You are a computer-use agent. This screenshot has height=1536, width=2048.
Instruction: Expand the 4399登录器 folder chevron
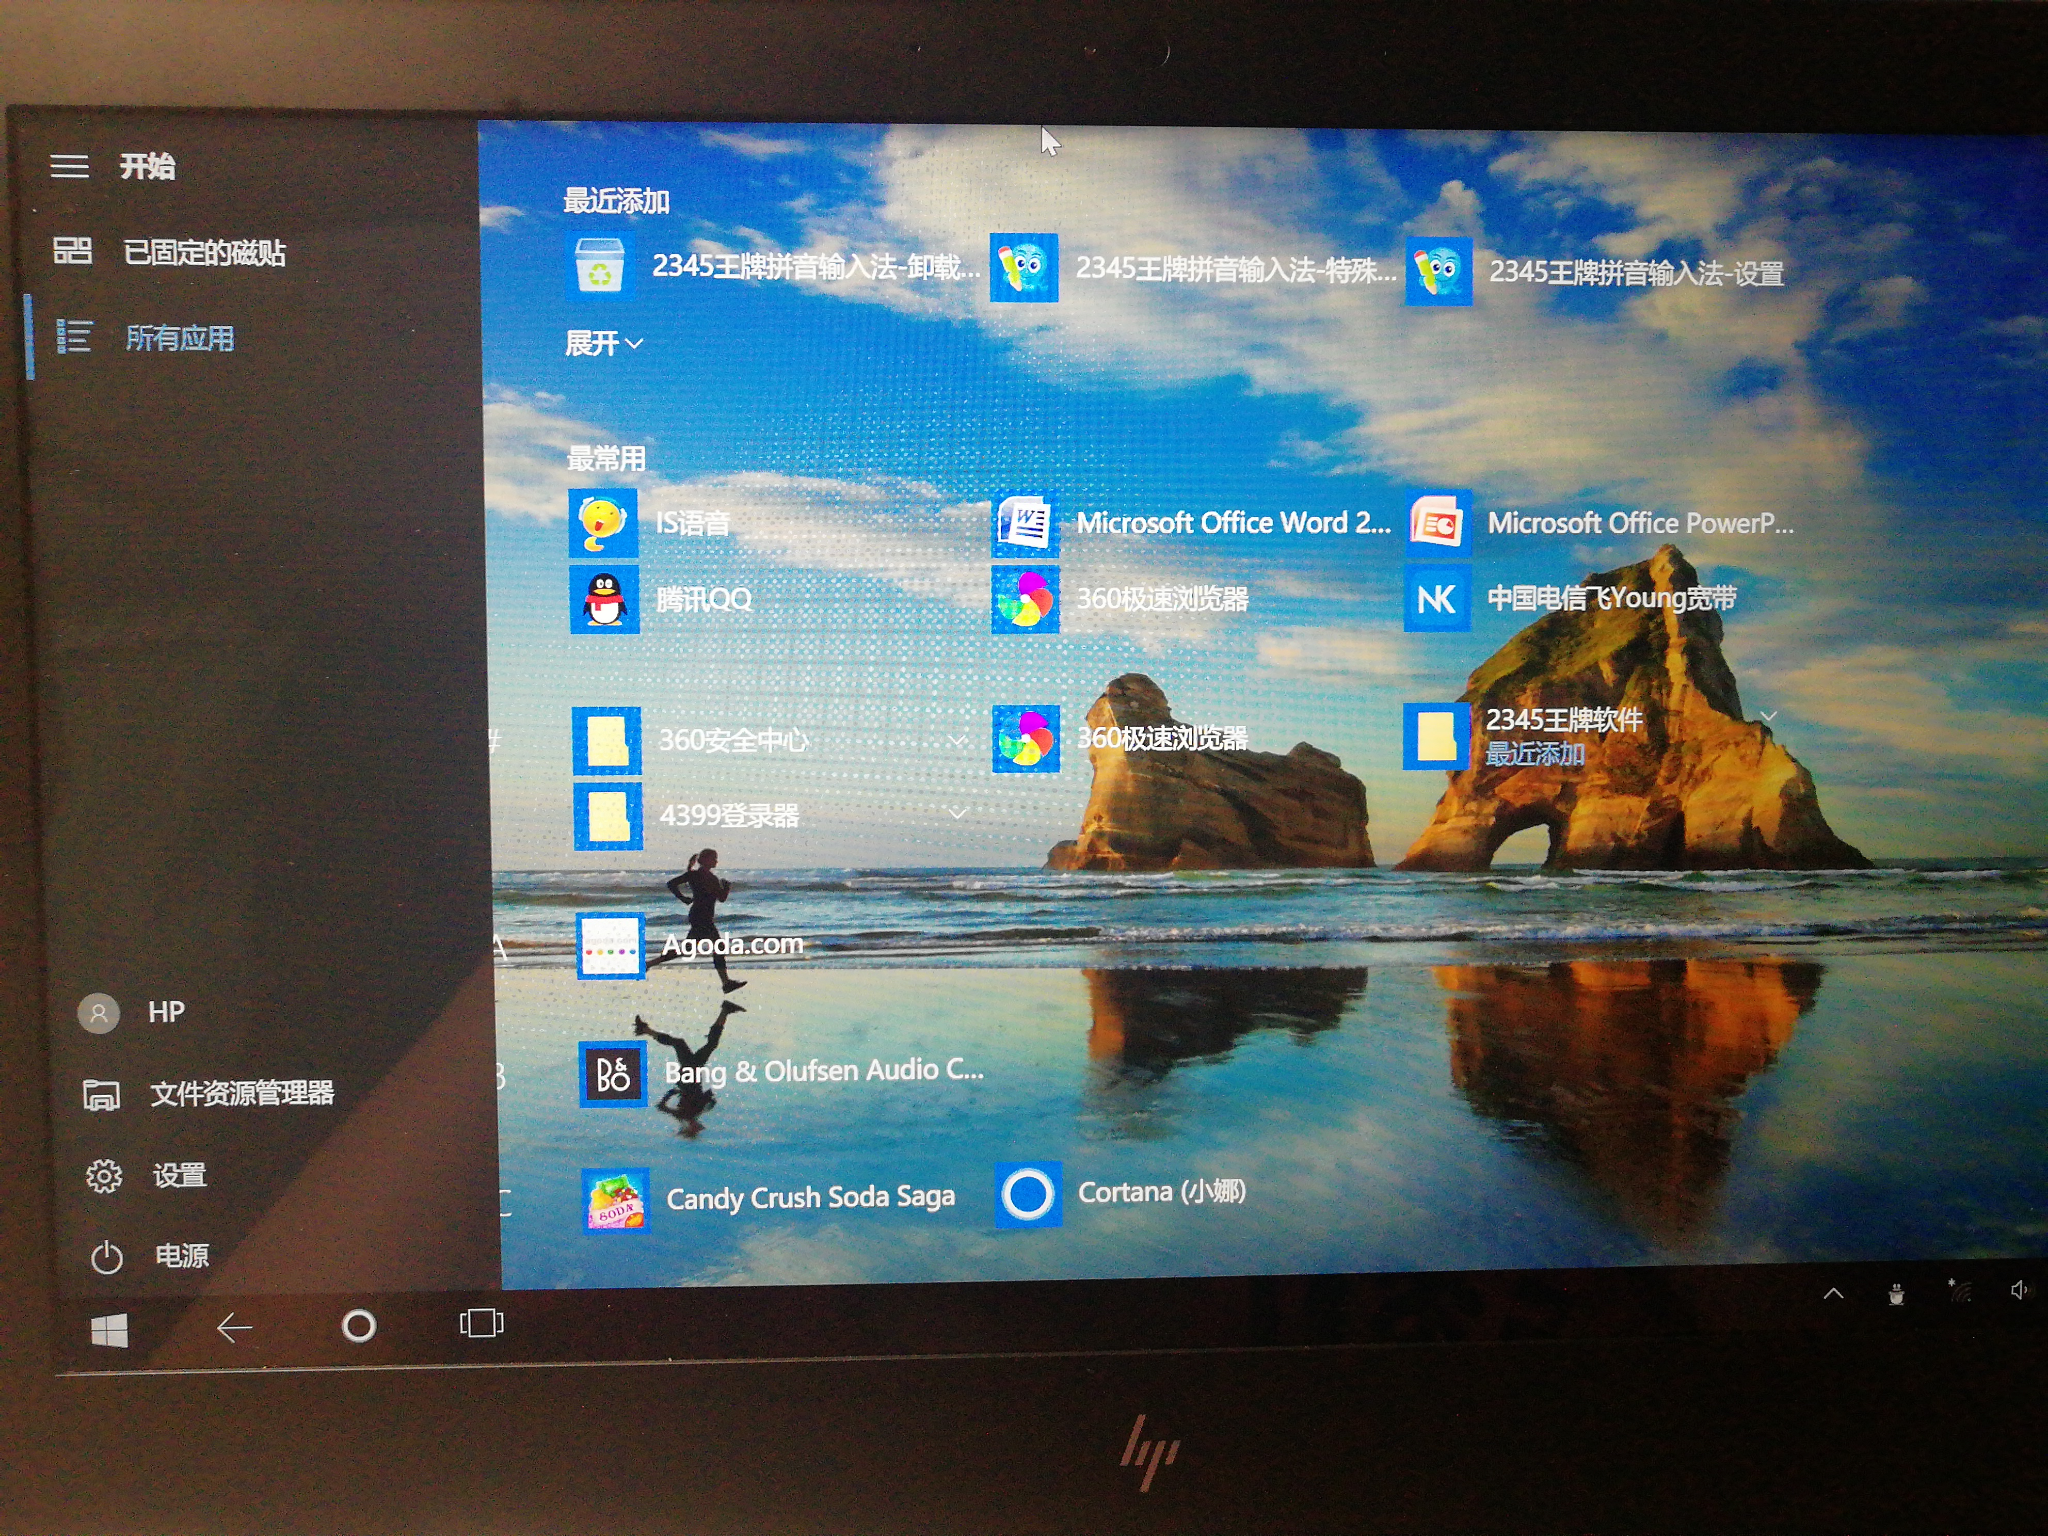point(957,813)
